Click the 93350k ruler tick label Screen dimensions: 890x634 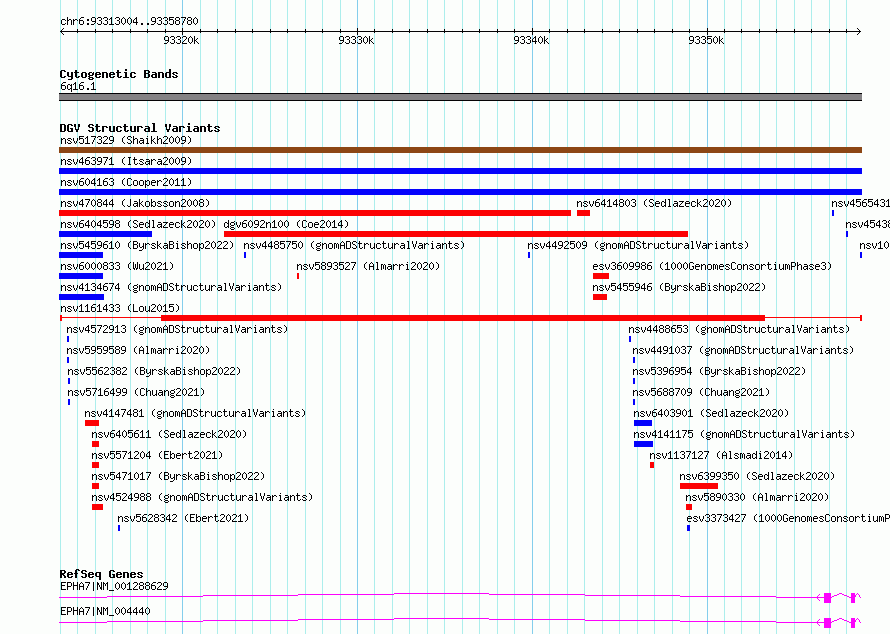(706, 40)
